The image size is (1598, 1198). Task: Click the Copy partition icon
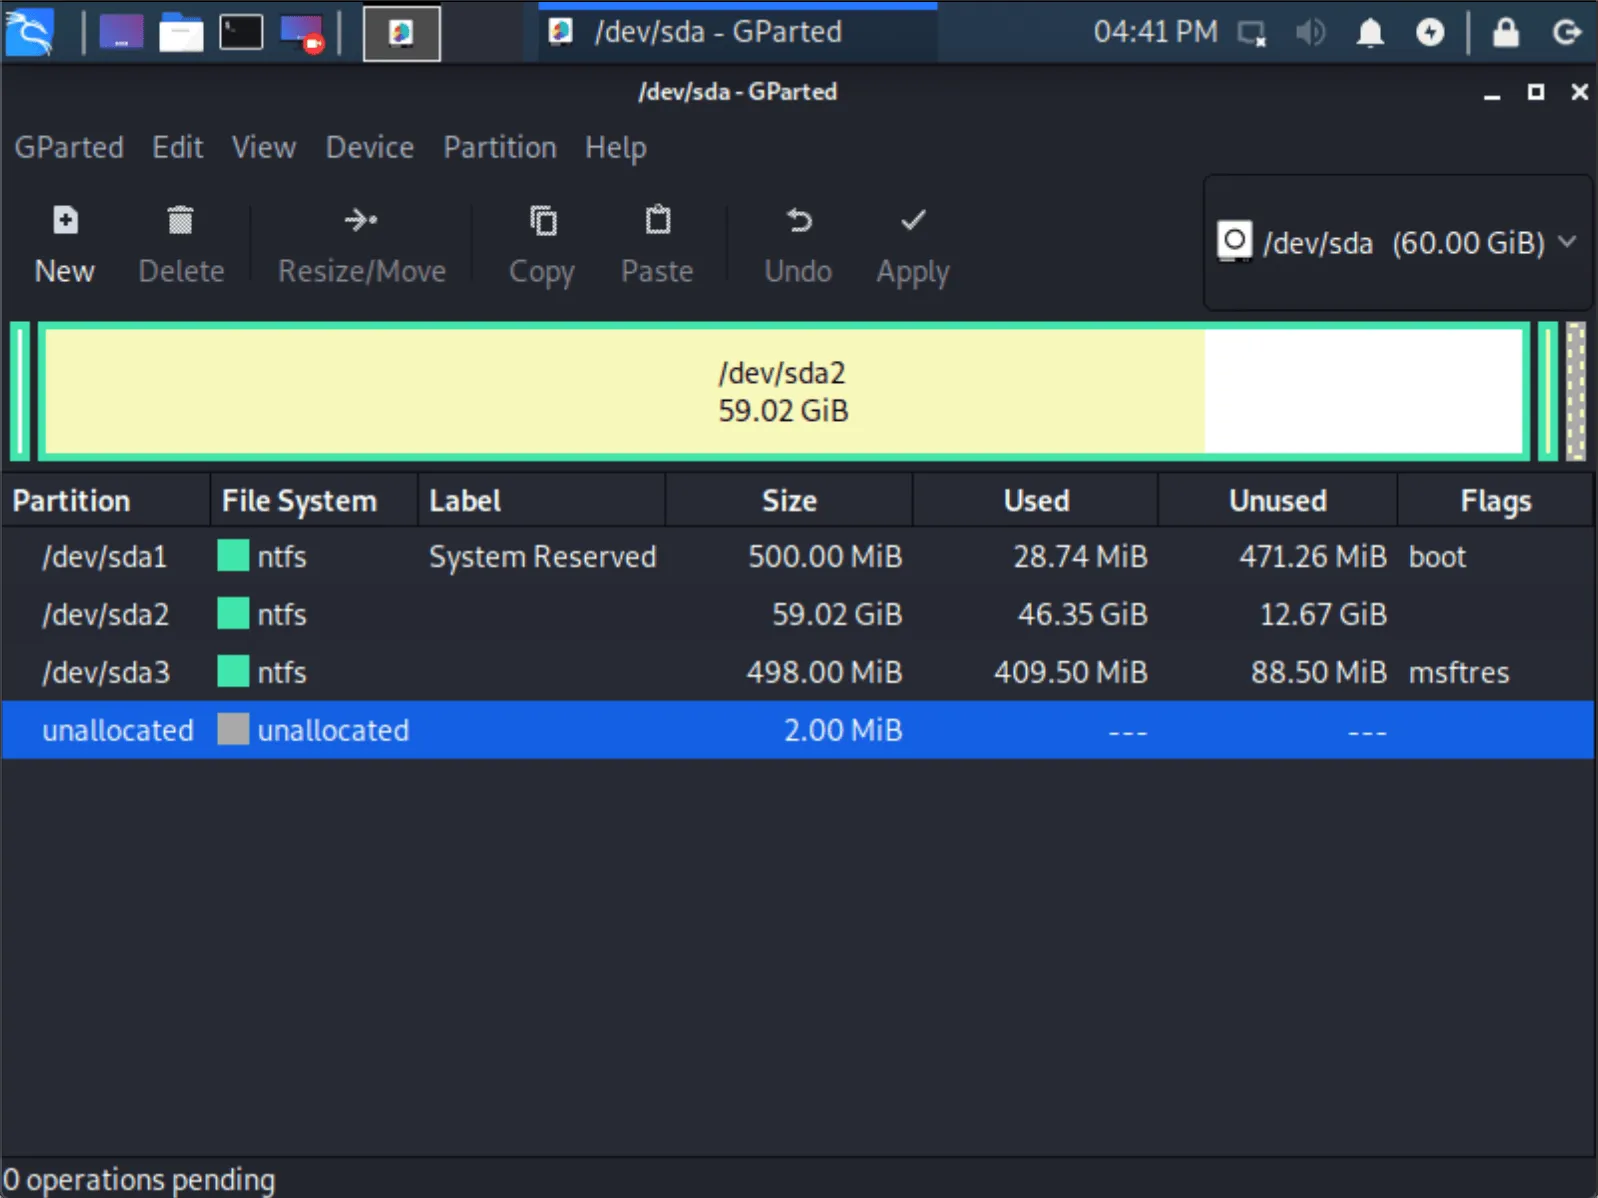542,220
